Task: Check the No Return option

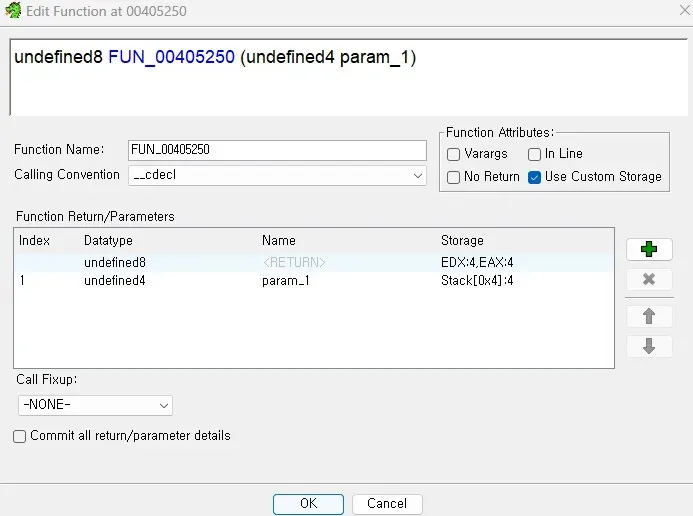Action: click(x=454, y=177)
